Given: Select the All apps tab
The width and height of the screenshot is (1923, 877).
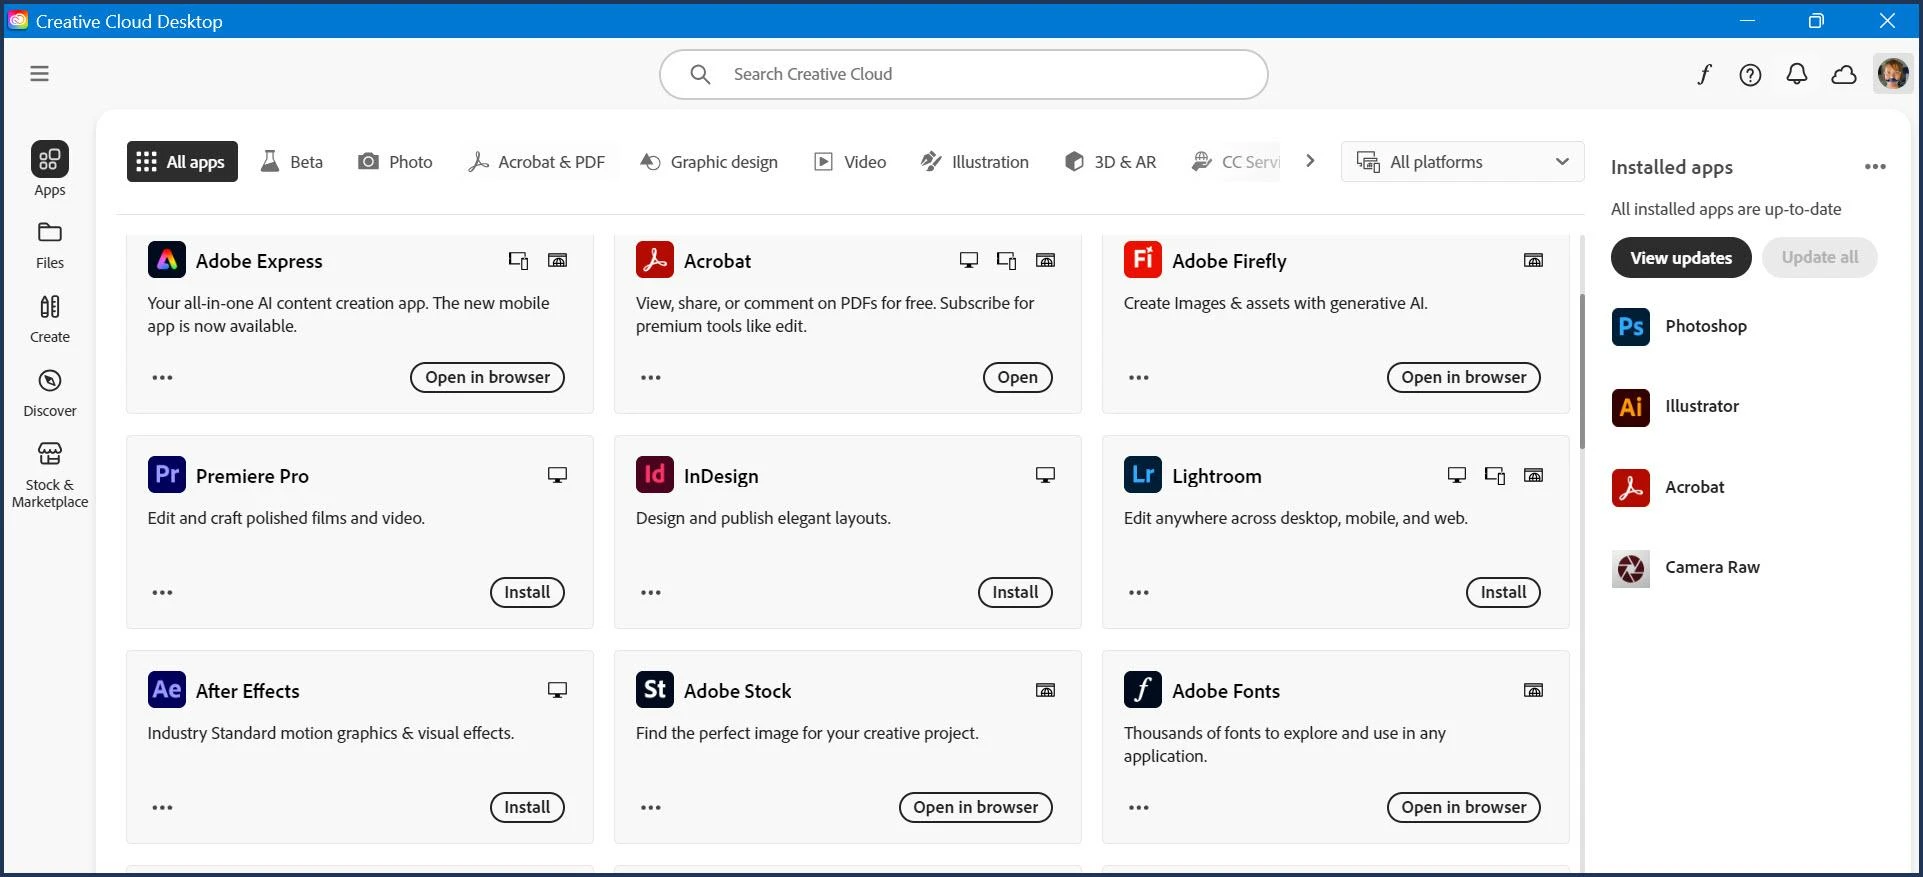Looking at the screenshot, I should [x=182, y=162].
